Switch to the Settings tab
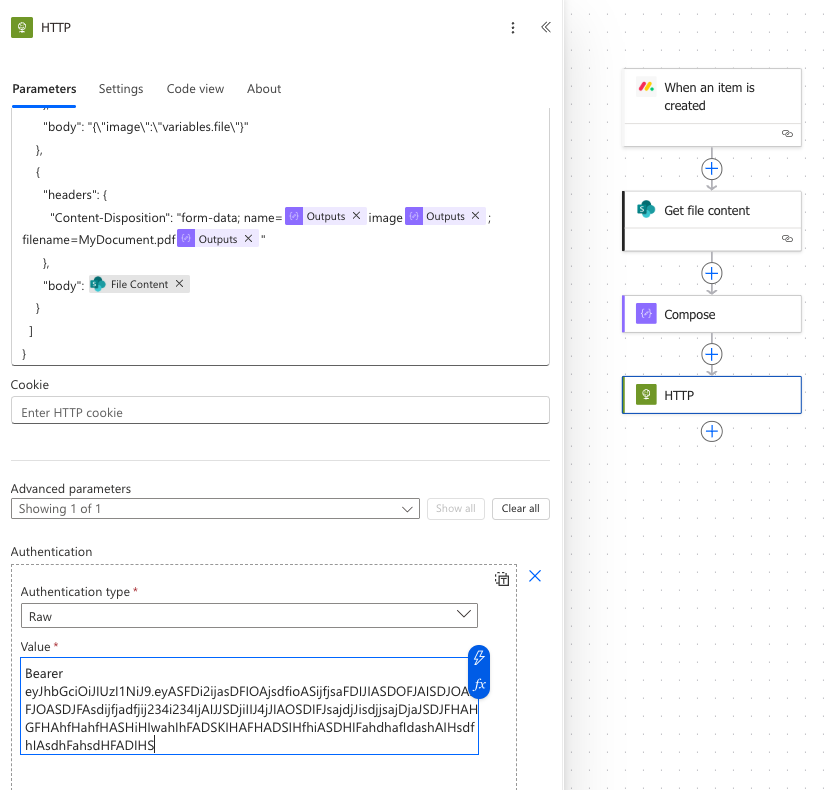The height and width of the screenshot is (790, 828). (121, 89)
